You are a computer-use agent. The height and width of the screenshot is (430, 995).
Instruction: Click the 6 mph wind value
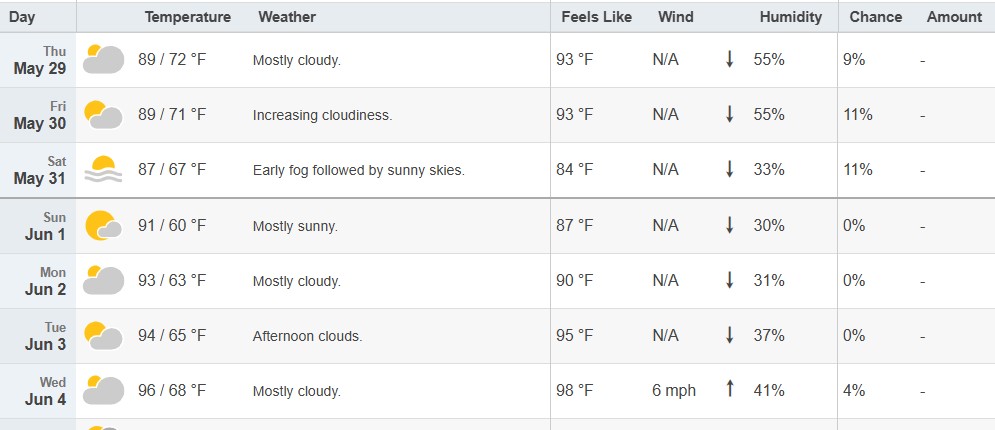point(674,391)
